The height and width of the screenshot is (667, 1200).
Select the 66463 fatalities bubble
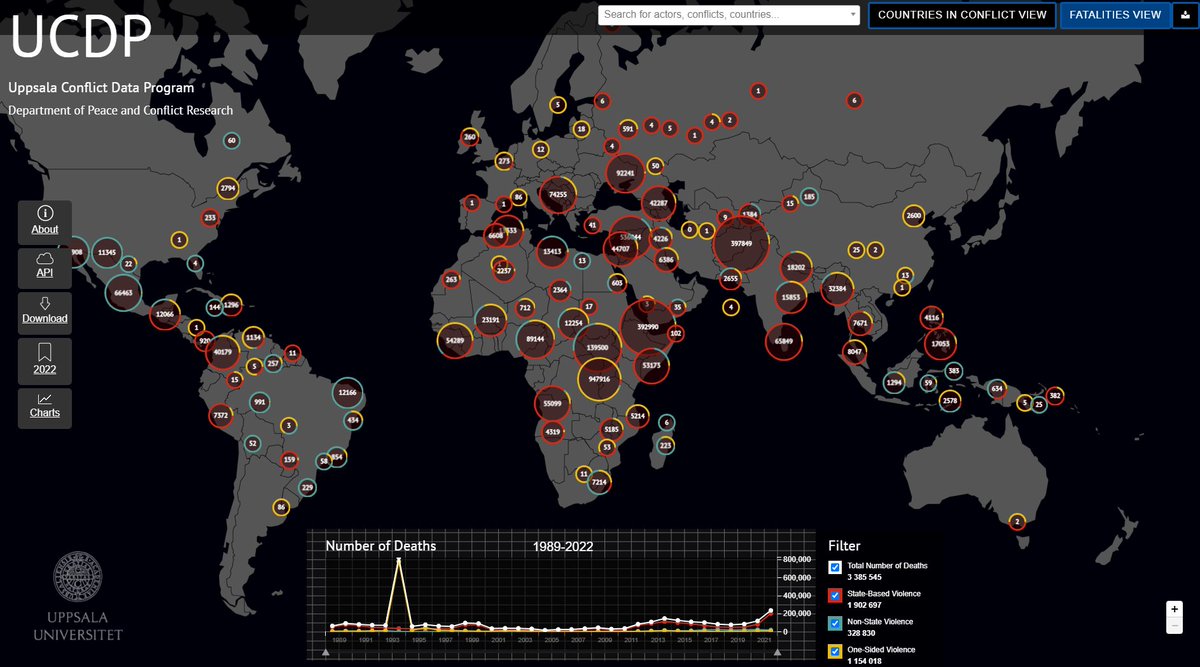(x=124, y=292)
